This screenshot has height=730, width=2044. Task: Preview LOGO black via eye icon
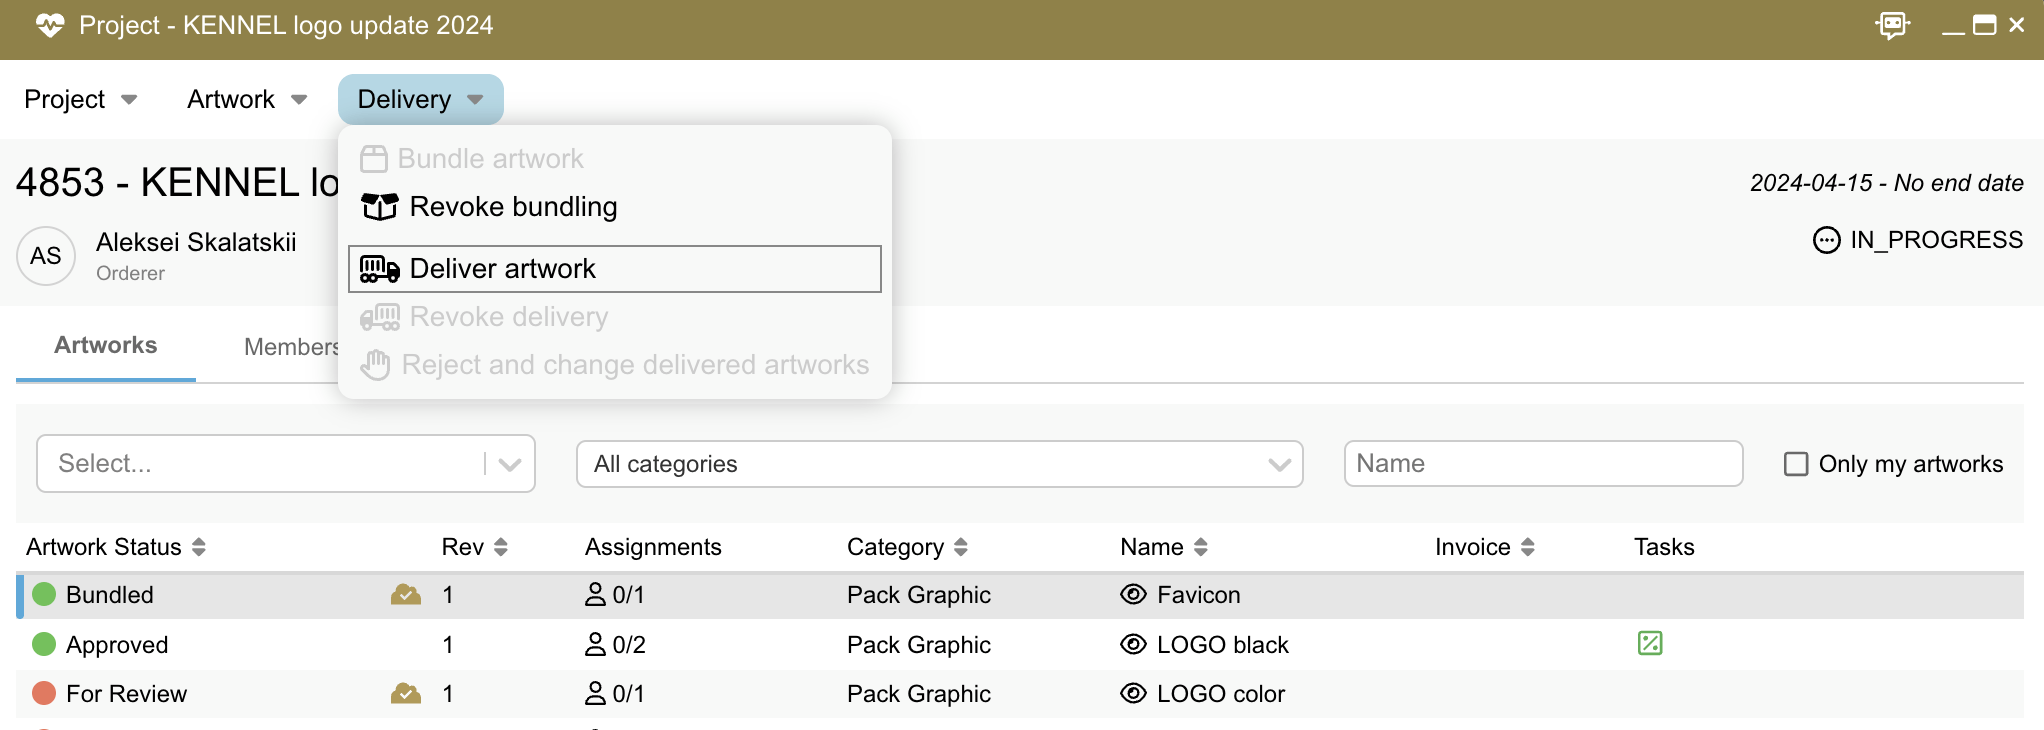(1133, 644)
